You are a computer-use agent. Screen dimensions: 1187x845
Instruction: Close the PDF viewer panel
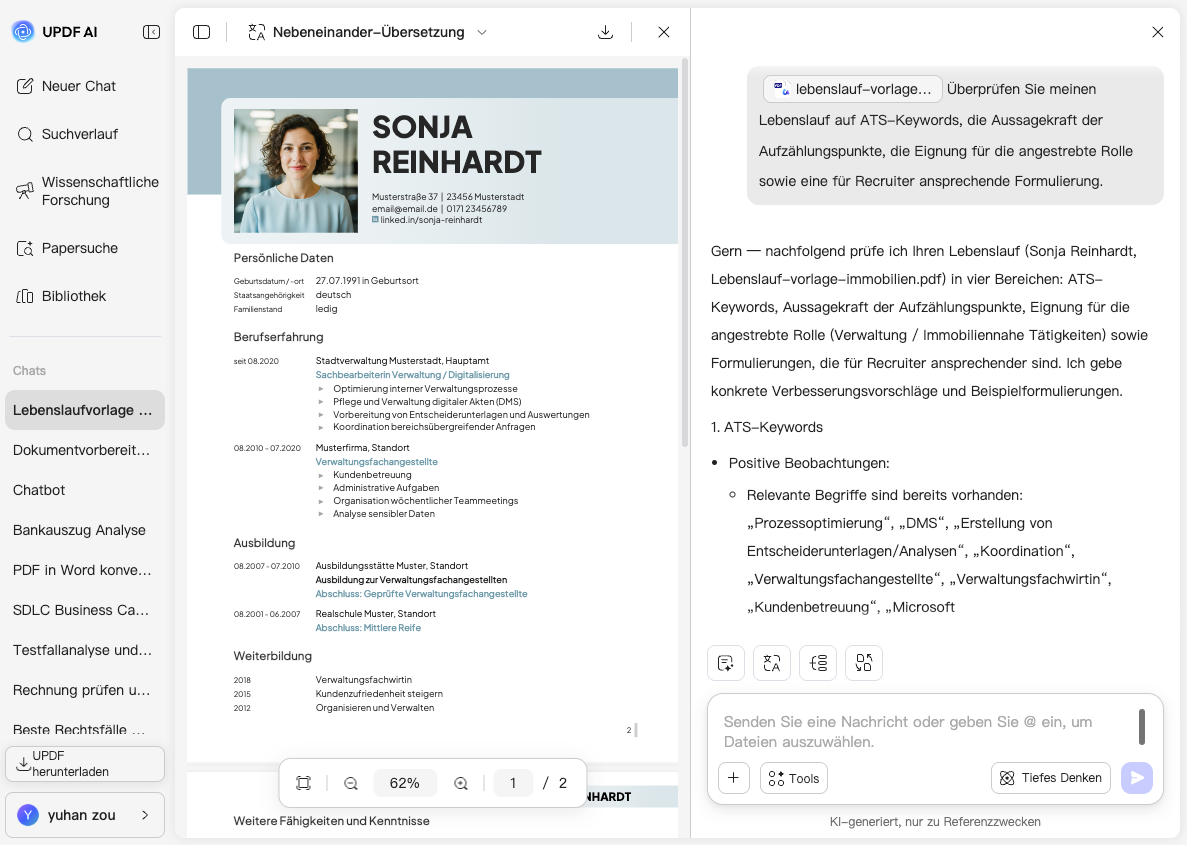tap(664, 32)
